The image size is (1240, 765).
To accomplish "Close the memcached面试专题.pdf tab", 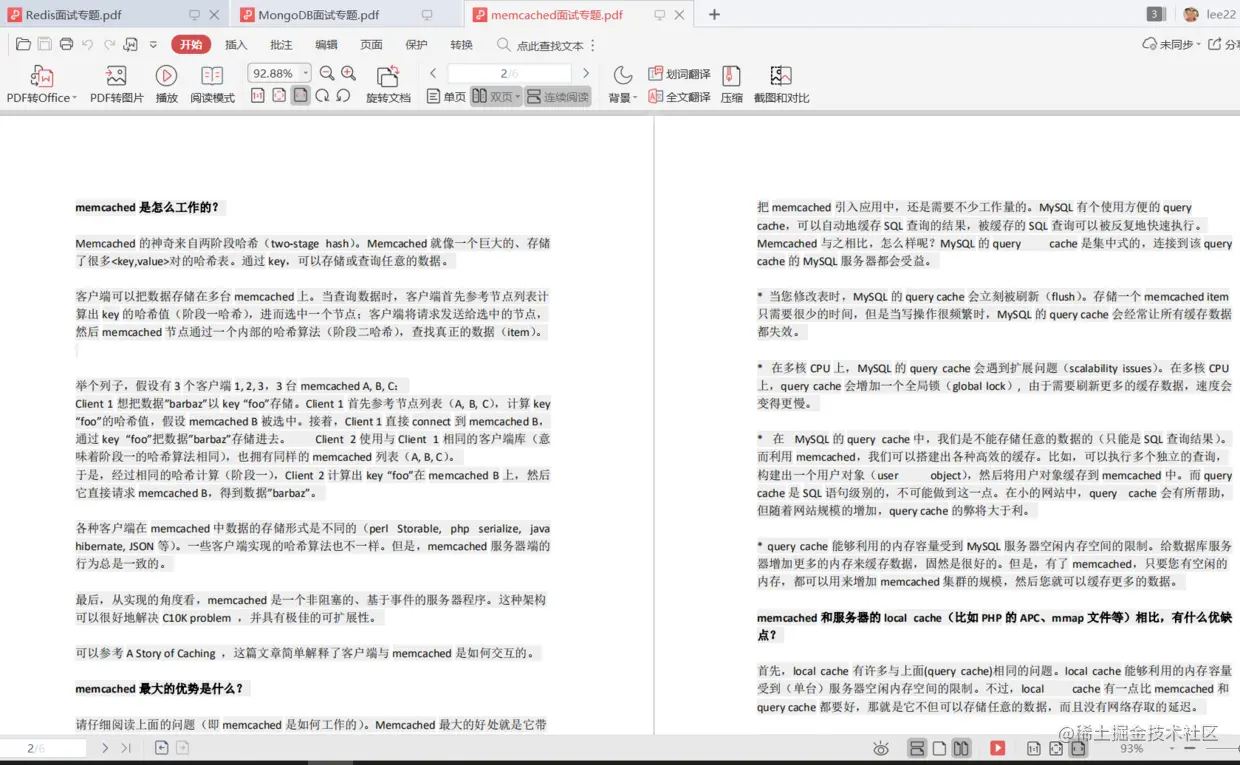I will click(x=680, y=15).
